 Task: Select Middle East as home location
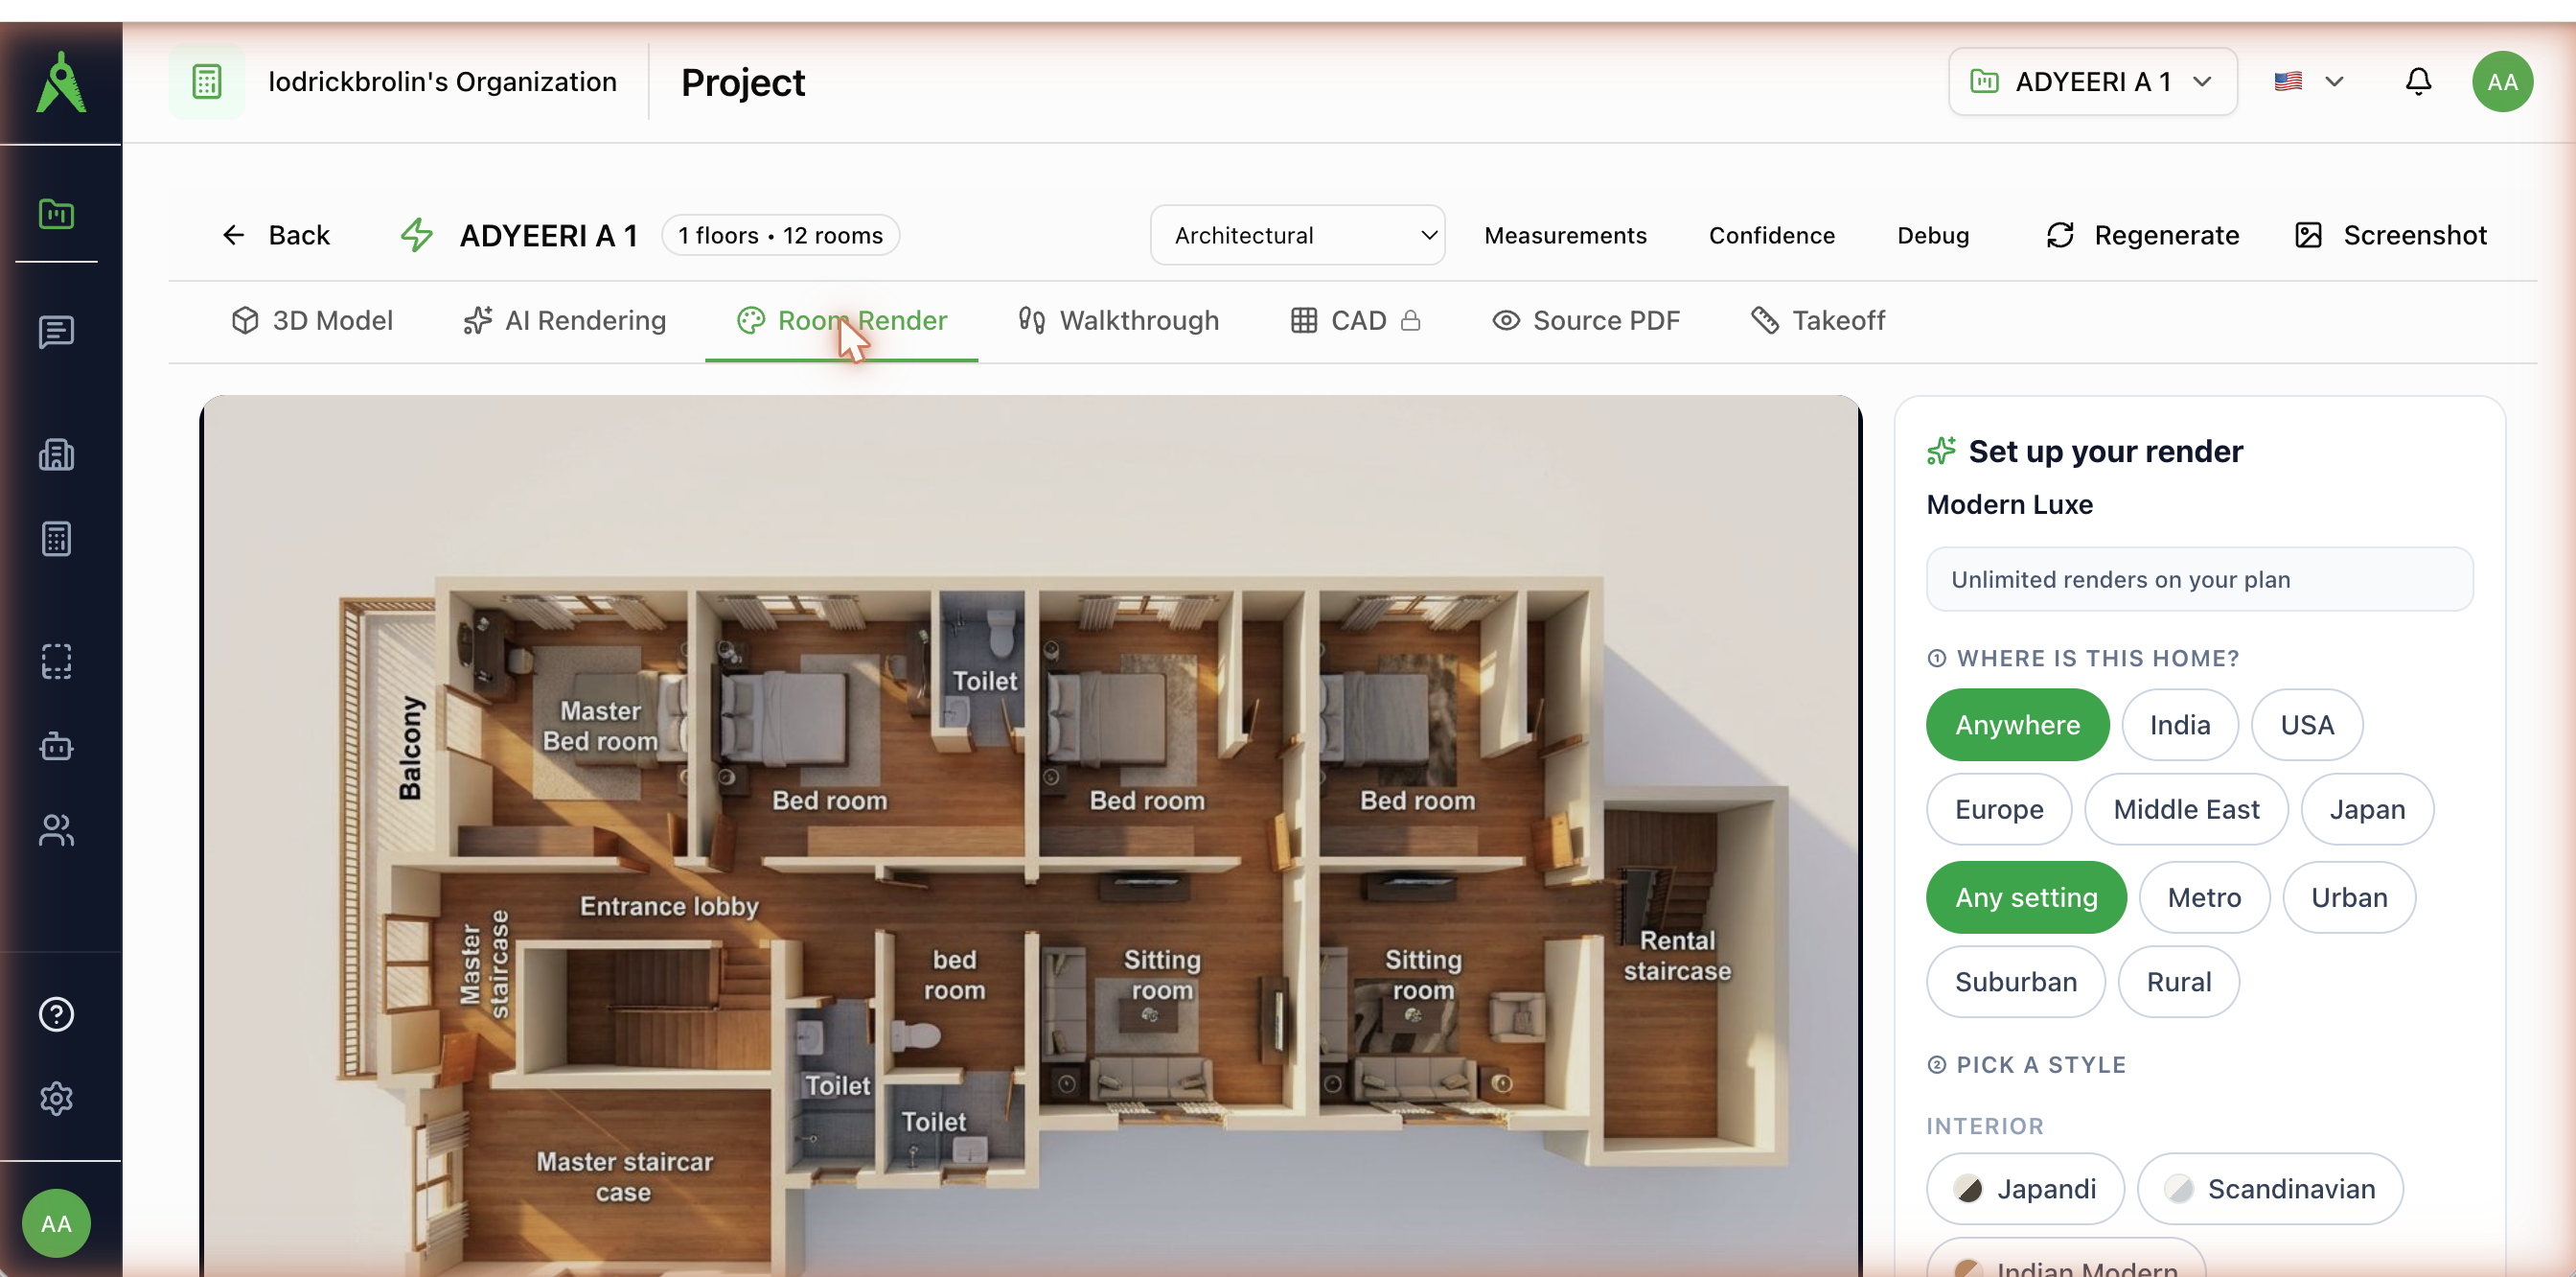(x=2186, y=809)
